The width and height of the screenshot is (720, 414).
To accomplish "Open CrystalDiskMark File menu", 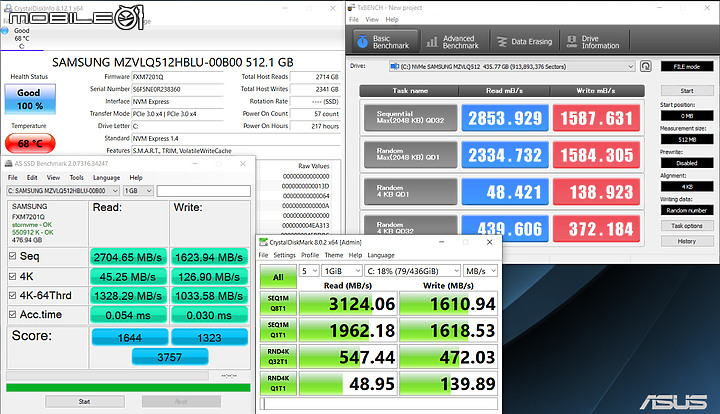I will point(263,255).
